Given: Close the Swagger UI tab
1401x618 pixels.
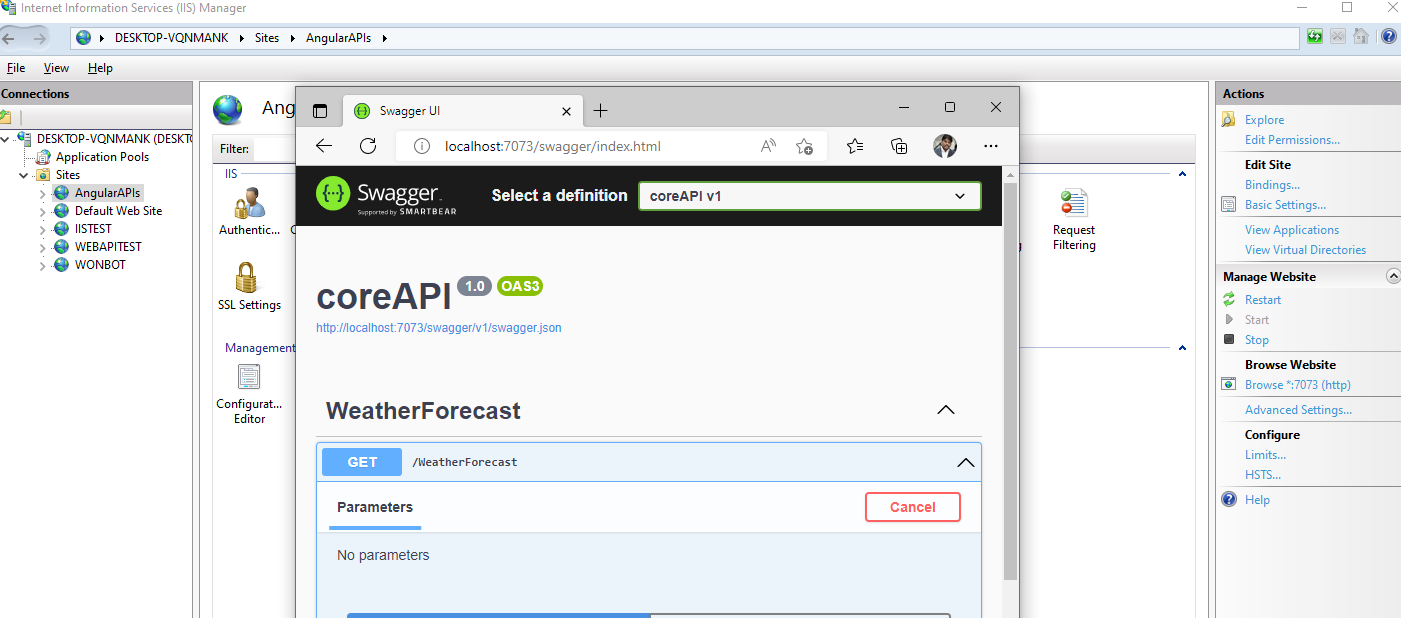Looking at the screenshot, I should click(x=567, y=111).
